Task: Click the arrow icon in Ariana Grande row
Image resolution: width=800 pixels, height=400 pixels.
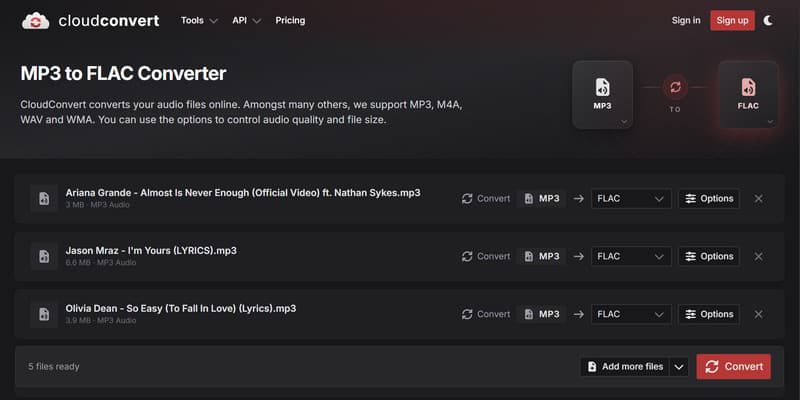Action: (x=578, y=198)
